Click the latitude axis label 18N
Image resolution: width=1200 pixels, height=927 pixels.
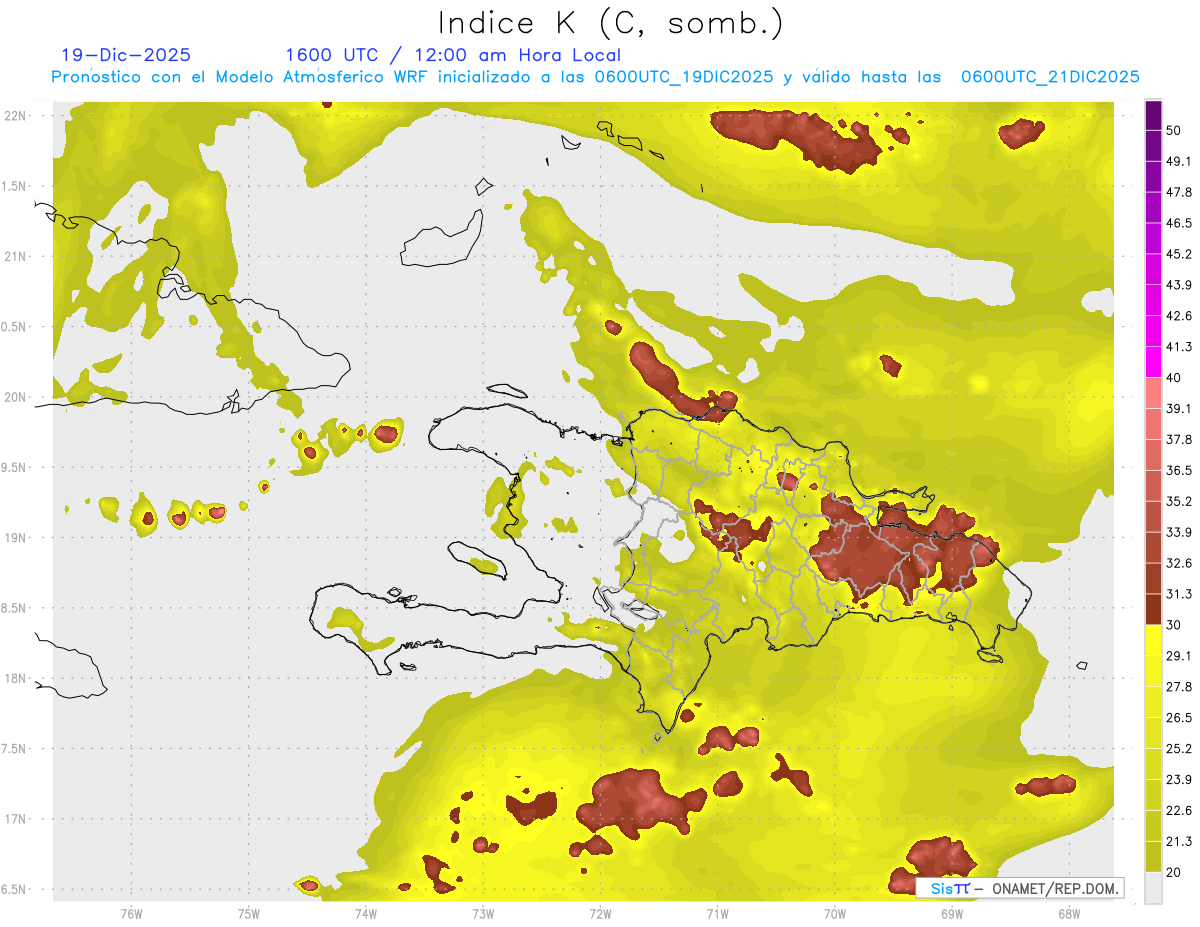(x=15, y=679)
